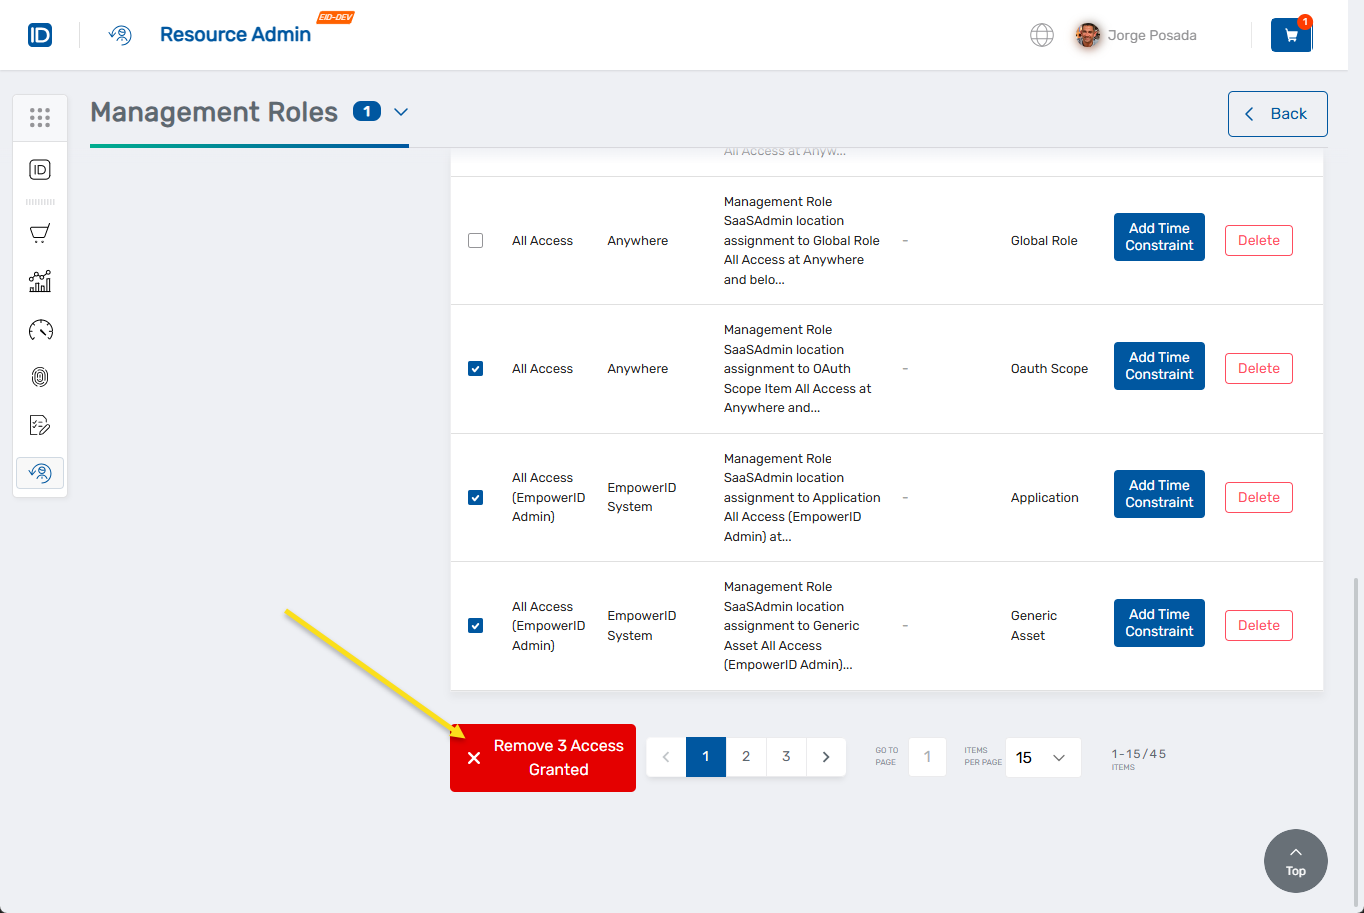Select page 2 of results

[x=746, y=757]
